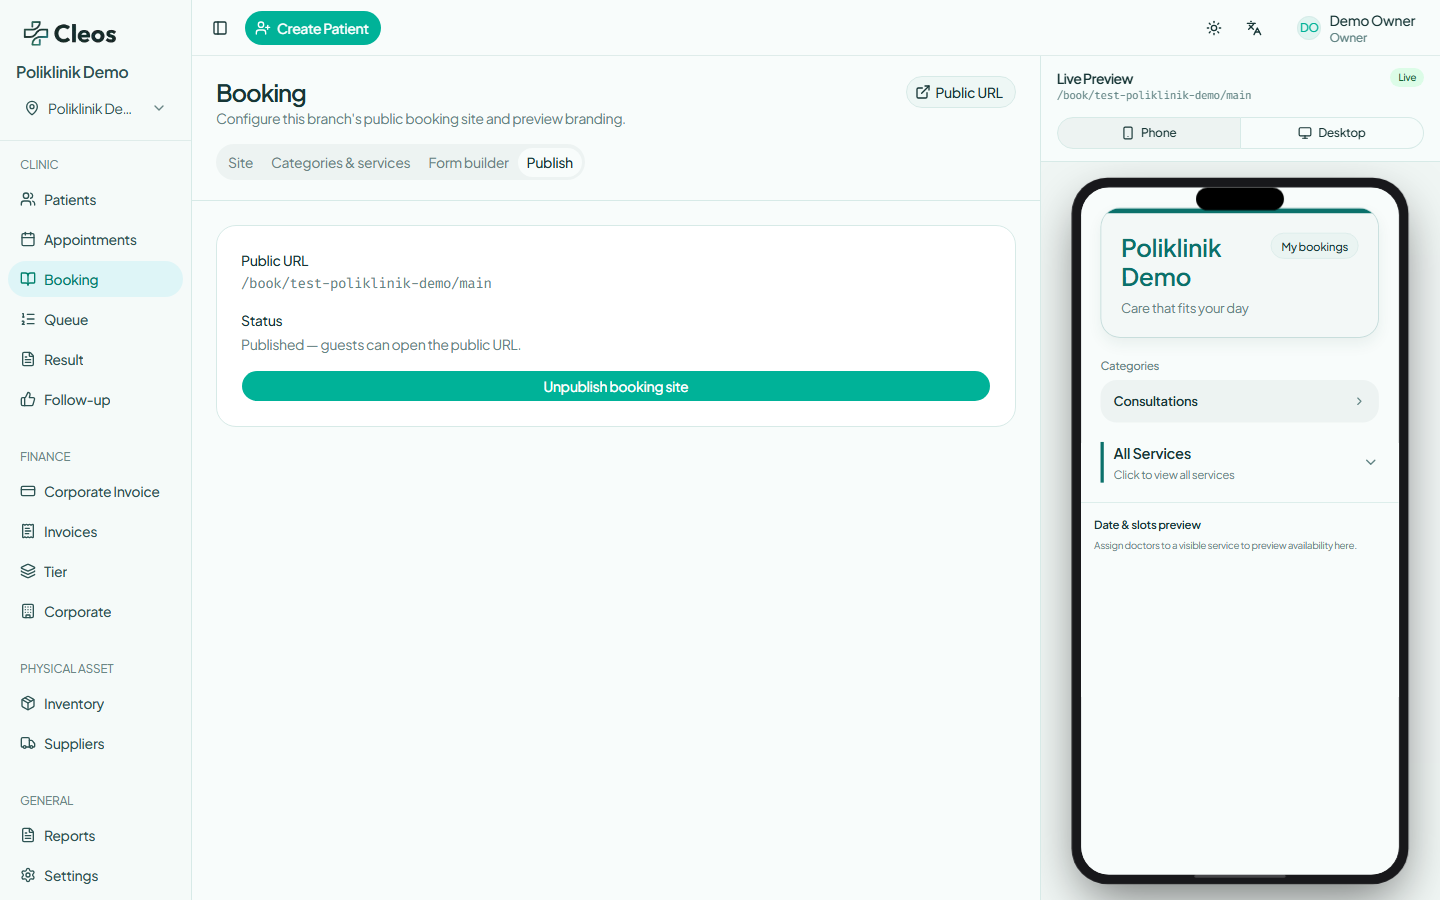Expand the Poliklinik De... branch selector
Screen dimensions: 1440x900
(x=95, y=108)
